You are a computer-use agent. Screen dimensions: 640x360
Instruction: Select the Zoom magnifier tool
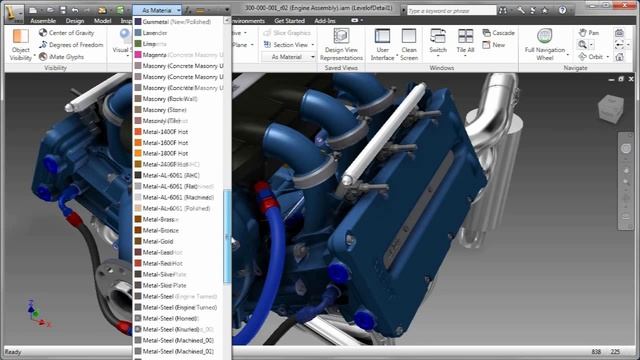point(582,44)
